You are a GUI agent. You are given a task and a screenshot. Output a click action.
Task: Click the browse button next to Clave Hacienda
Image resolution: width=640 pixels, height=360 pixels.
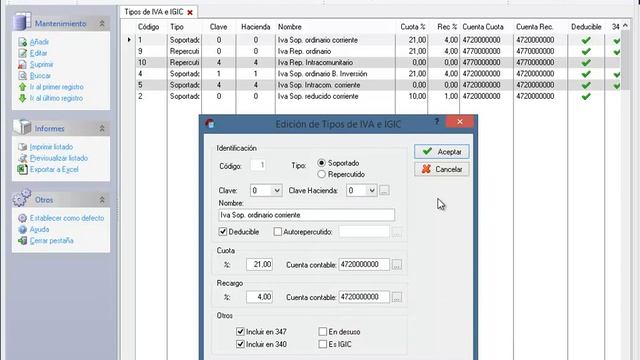384,191
